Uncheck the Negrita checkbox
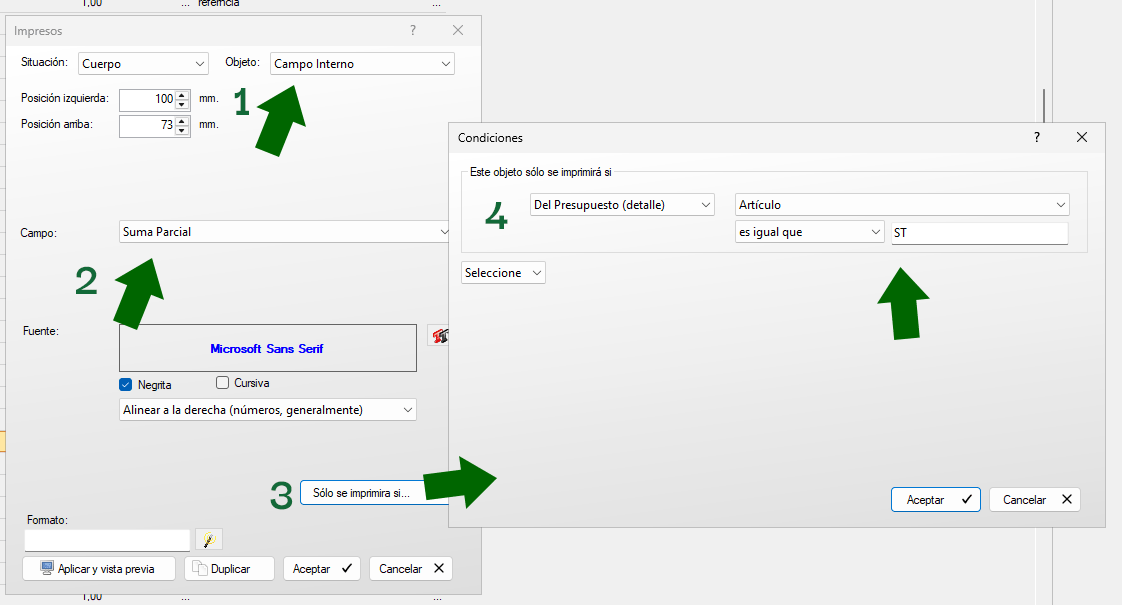Screen dimensions: 1122x605 [x=126, y=385]
